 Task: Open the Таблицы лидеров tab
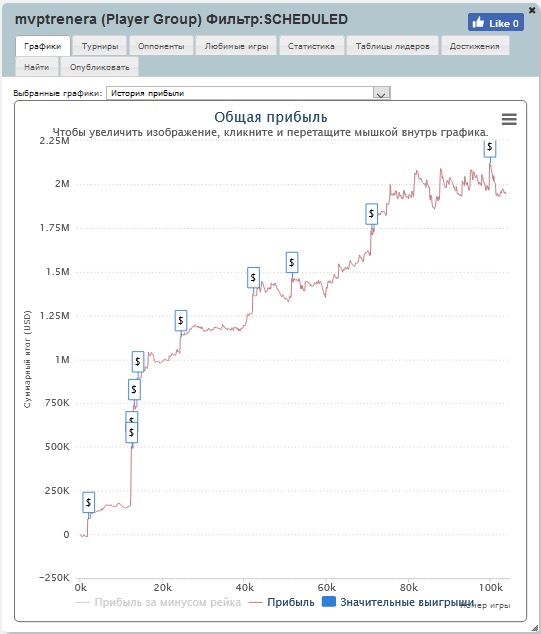(393, 46)
